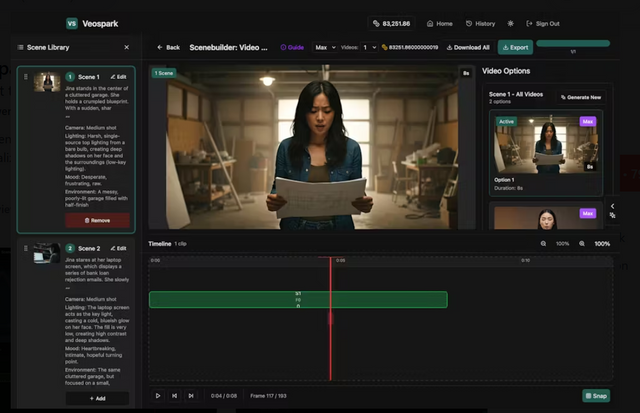
Task: Click the 0:04 / 0:08 time readout
Action: tap(224, 396)
